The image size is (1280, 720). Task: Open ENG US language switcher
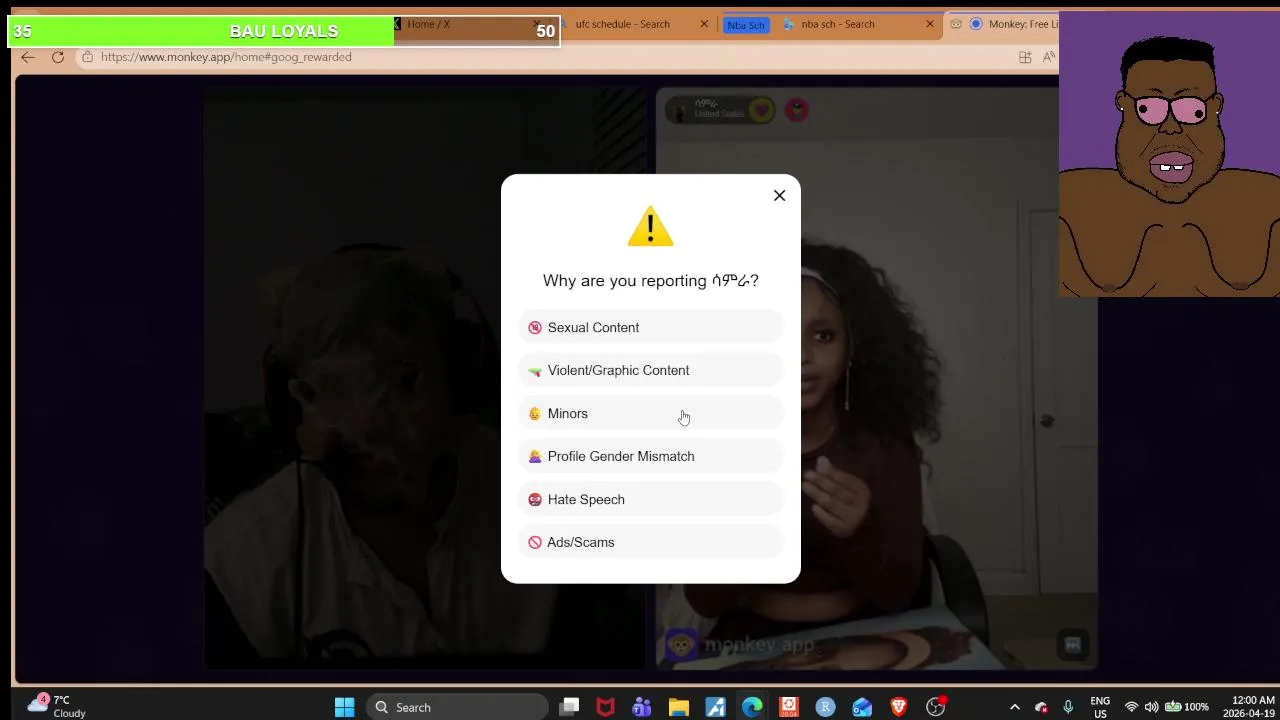click(x=1100, y=707)
